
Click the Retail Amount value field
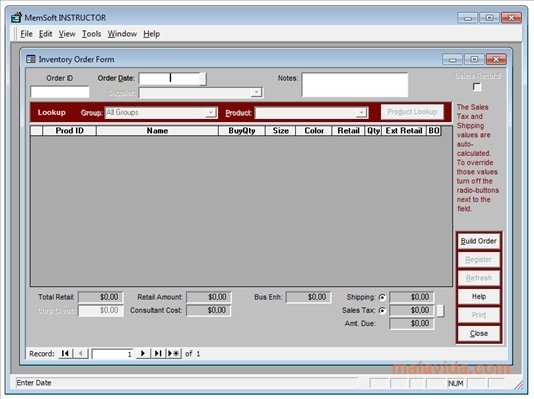(209, 297)
